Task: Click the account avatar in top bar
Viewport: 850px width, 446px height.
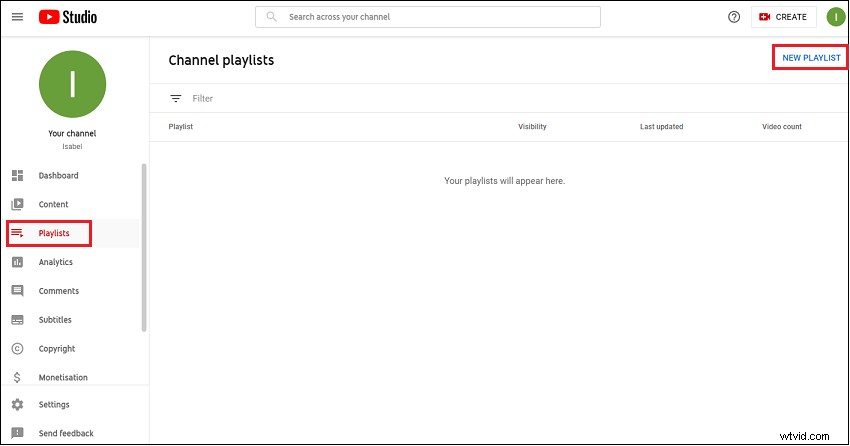Action: 835,17
